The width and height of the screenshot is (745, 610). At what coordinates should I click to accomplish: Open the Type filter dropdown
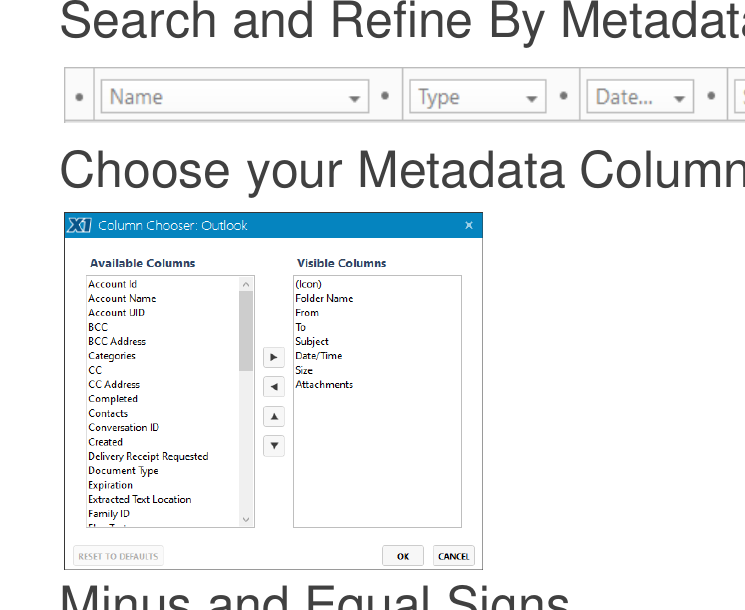tap(478, 96)
